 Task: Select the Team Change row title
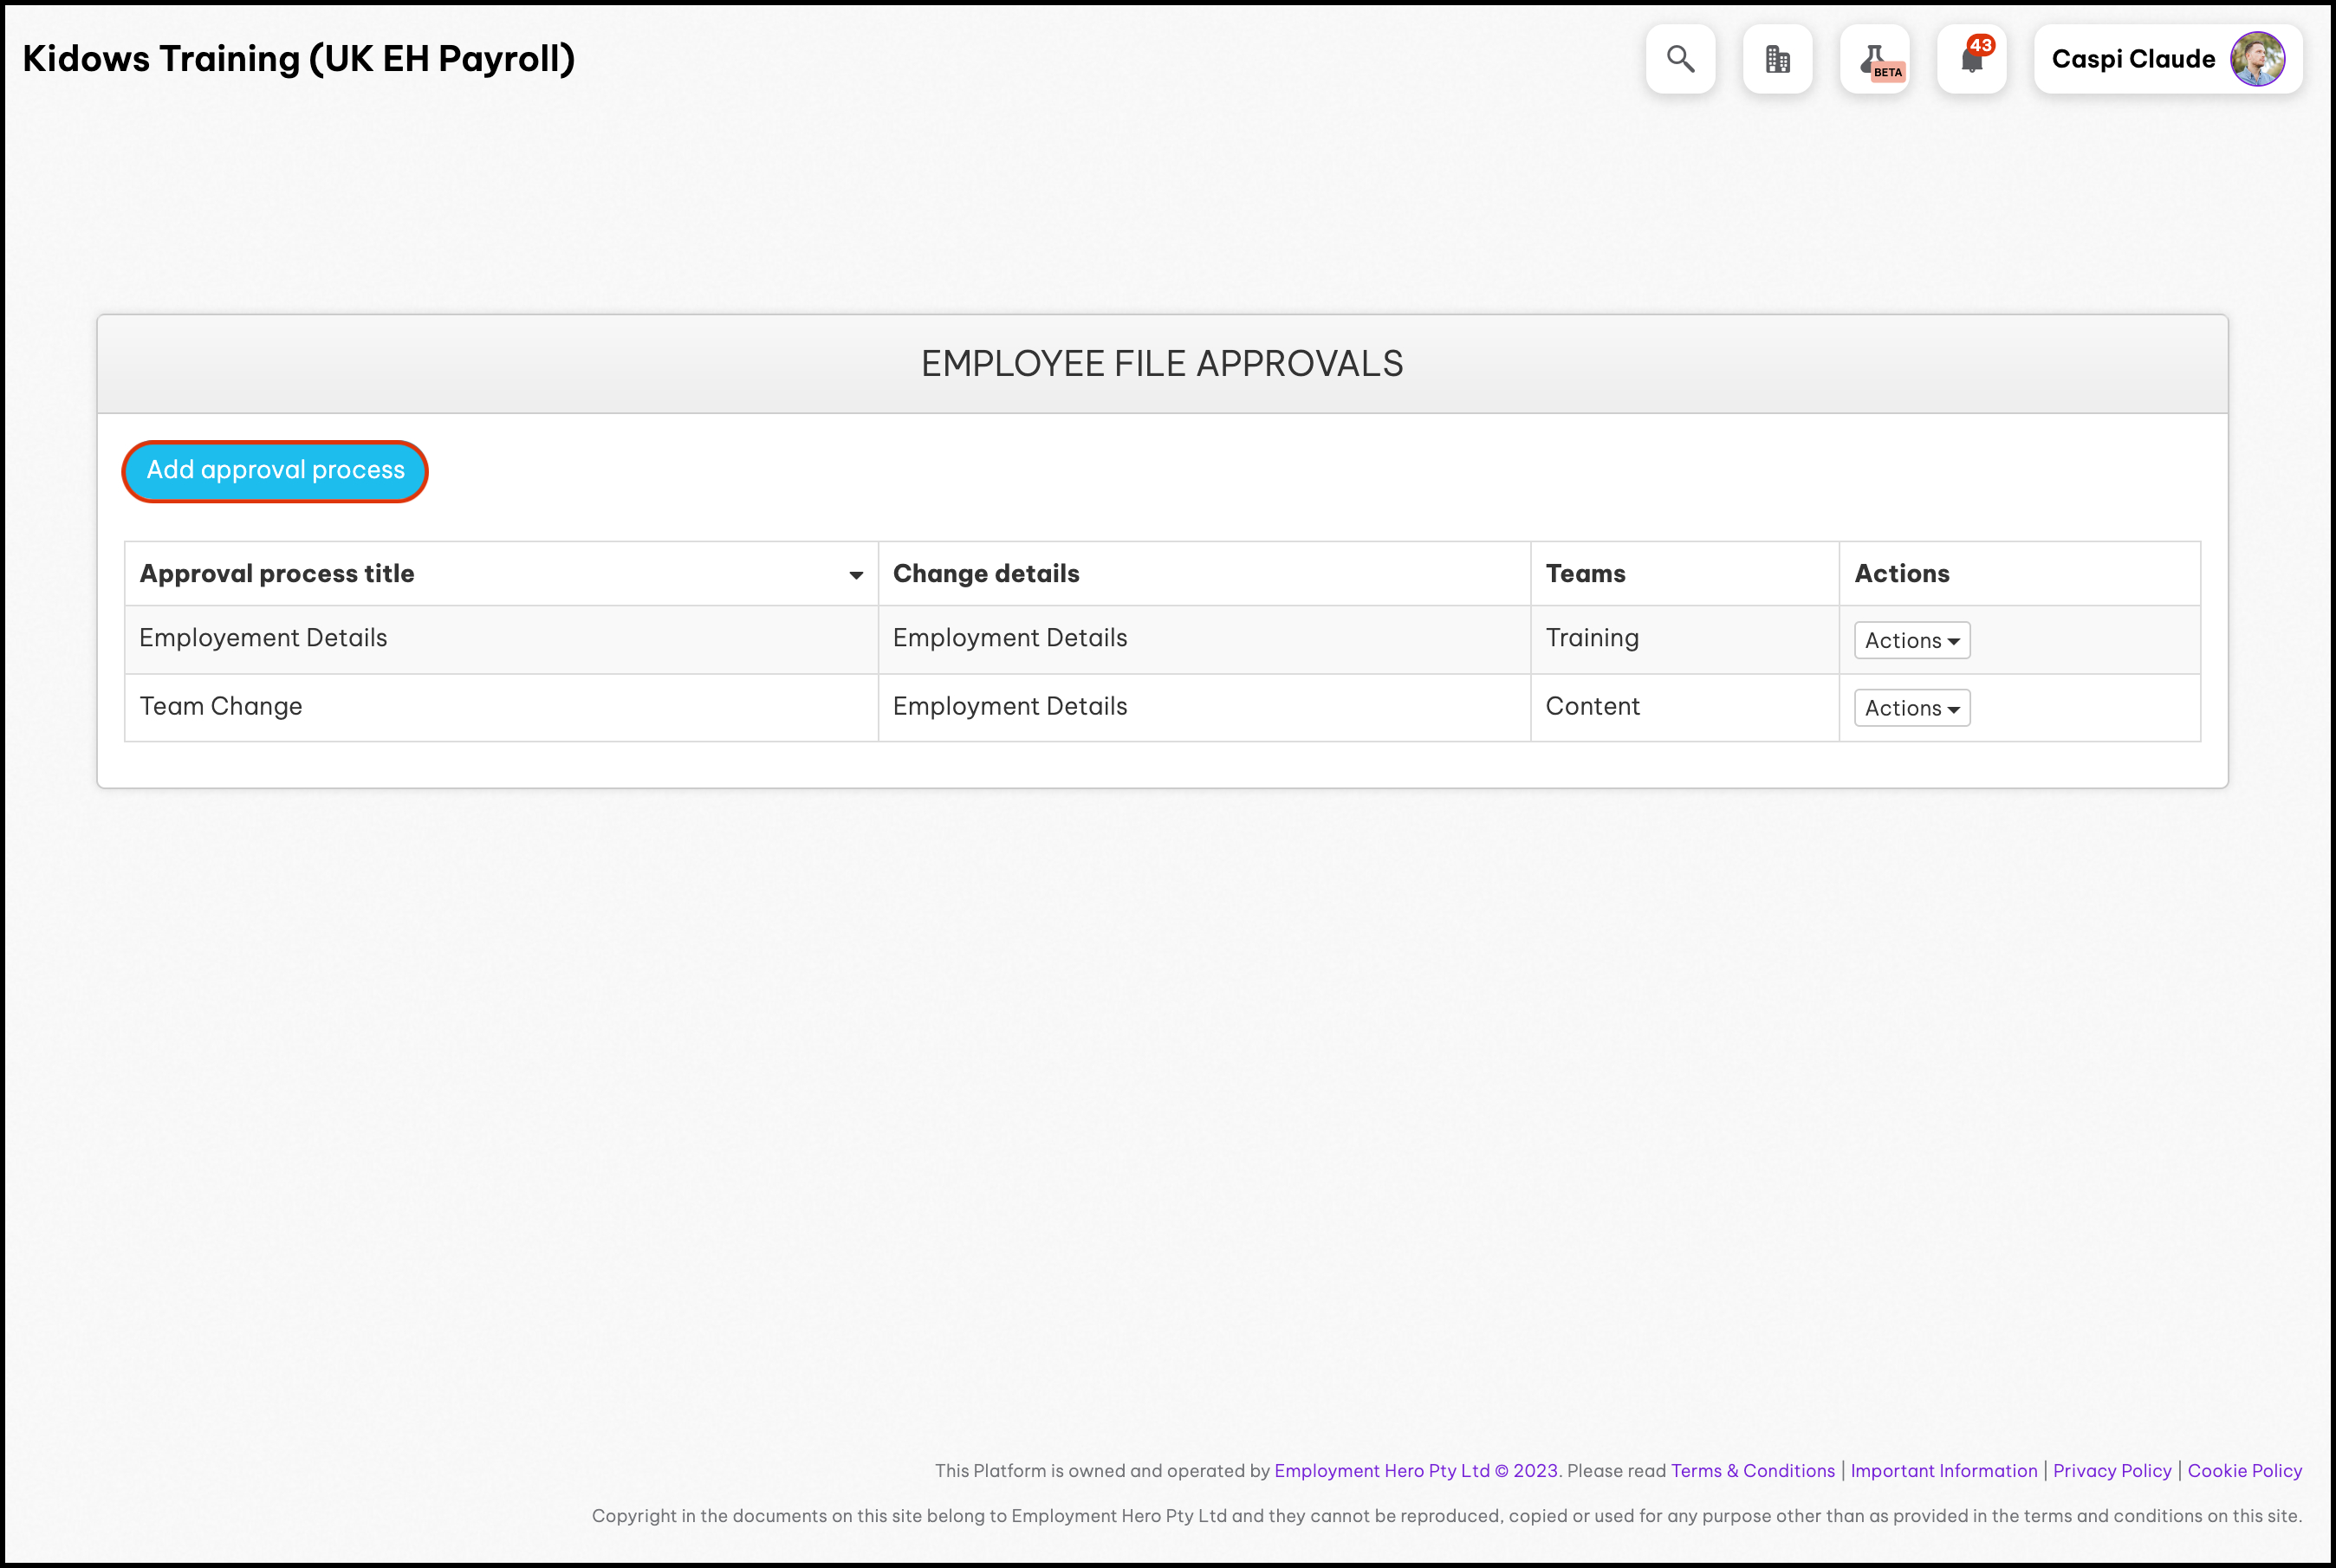point(221,707)
